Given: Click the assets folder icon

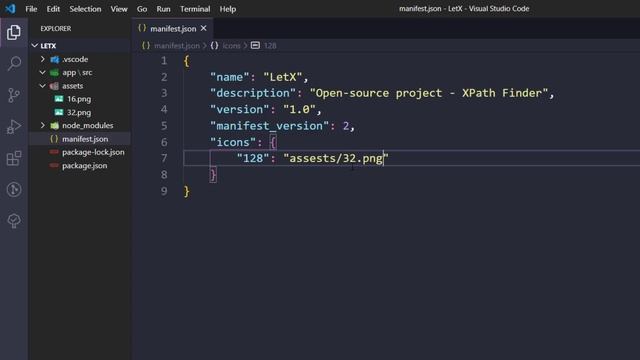Looking at the screenshot, I should pyautogui.click(x=54, y=86).
